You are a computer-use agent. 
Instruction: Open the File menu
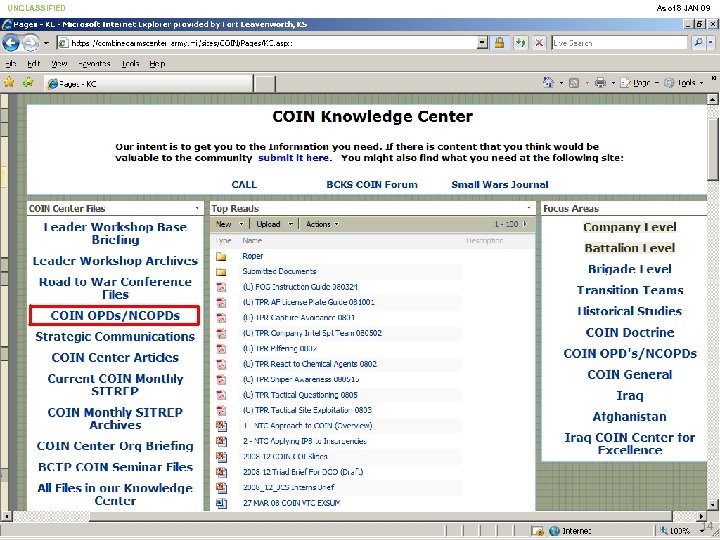tap(11, 64)
